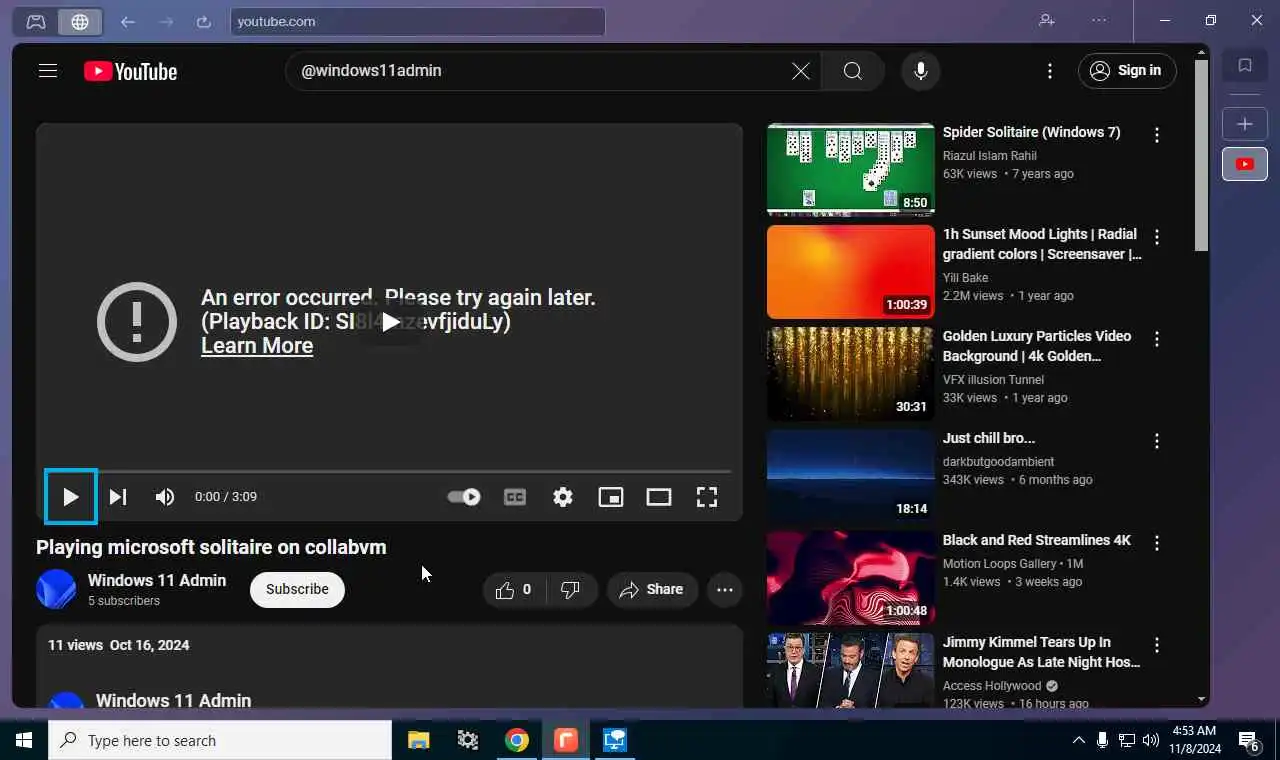This screenshot has height=760, width=1280.
Task: Open Black and Red Streamlines 4K thumbnail
Action: click(851, 577)
